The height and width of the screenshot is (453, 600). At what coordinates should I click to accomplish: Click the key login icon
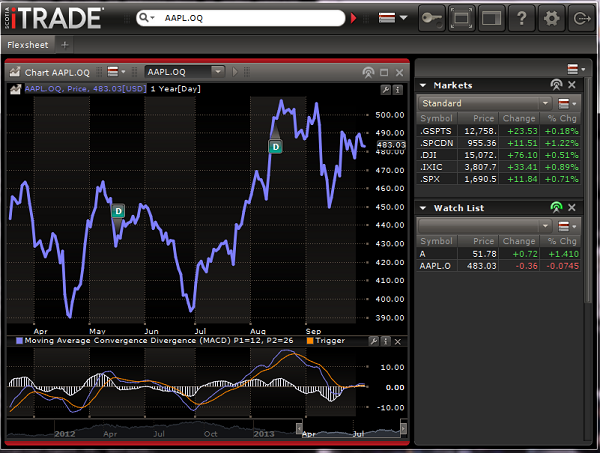tap(432, 18)
